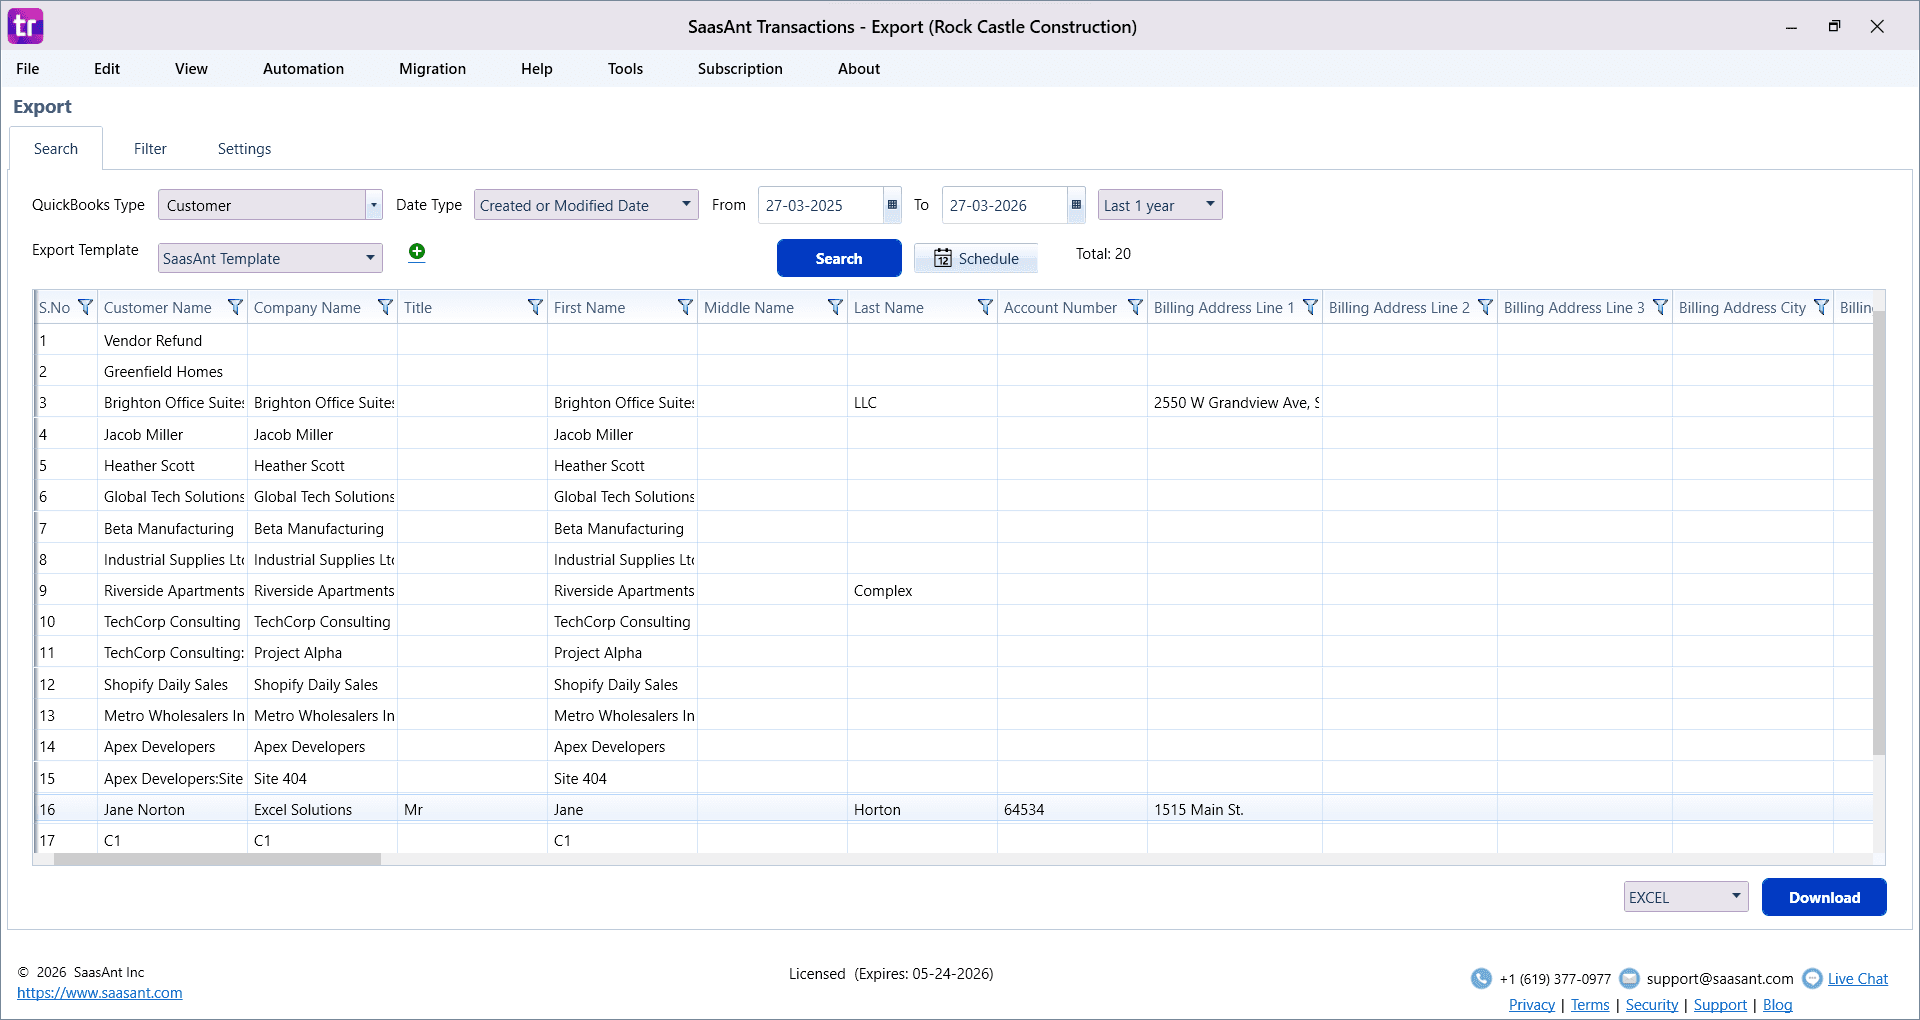The image size is (1920, 1020).
Task: Click the vertical scrollbar of the results table
Action: 1879,532
